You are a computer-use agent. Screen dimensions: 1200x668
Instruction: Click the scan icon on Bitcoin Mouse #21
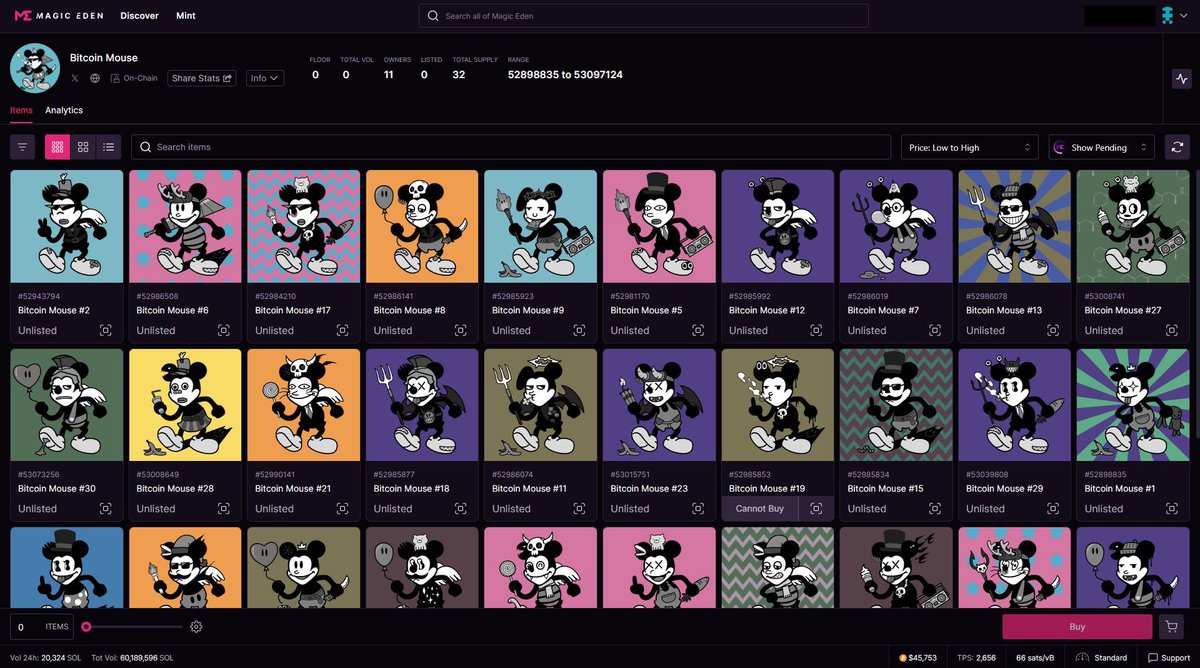(342, 508)
